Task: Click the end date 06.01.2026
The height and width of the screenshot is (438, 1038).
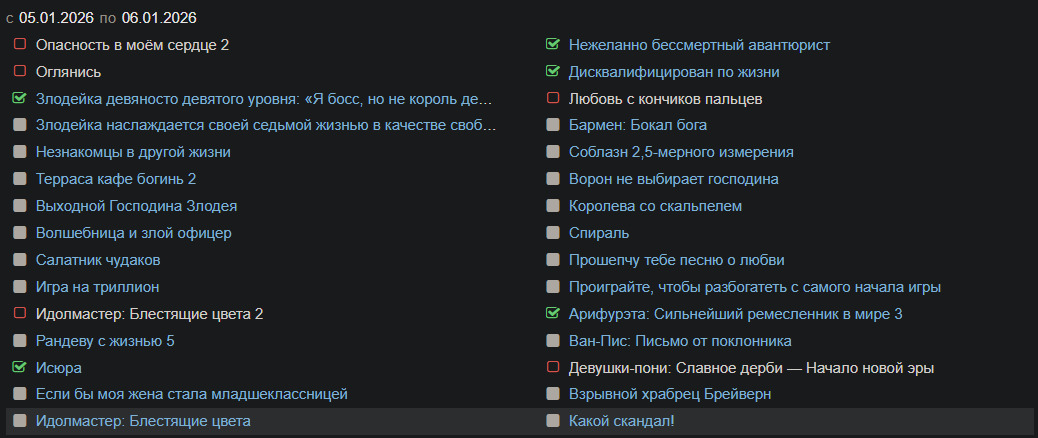Action: (159, 17)
